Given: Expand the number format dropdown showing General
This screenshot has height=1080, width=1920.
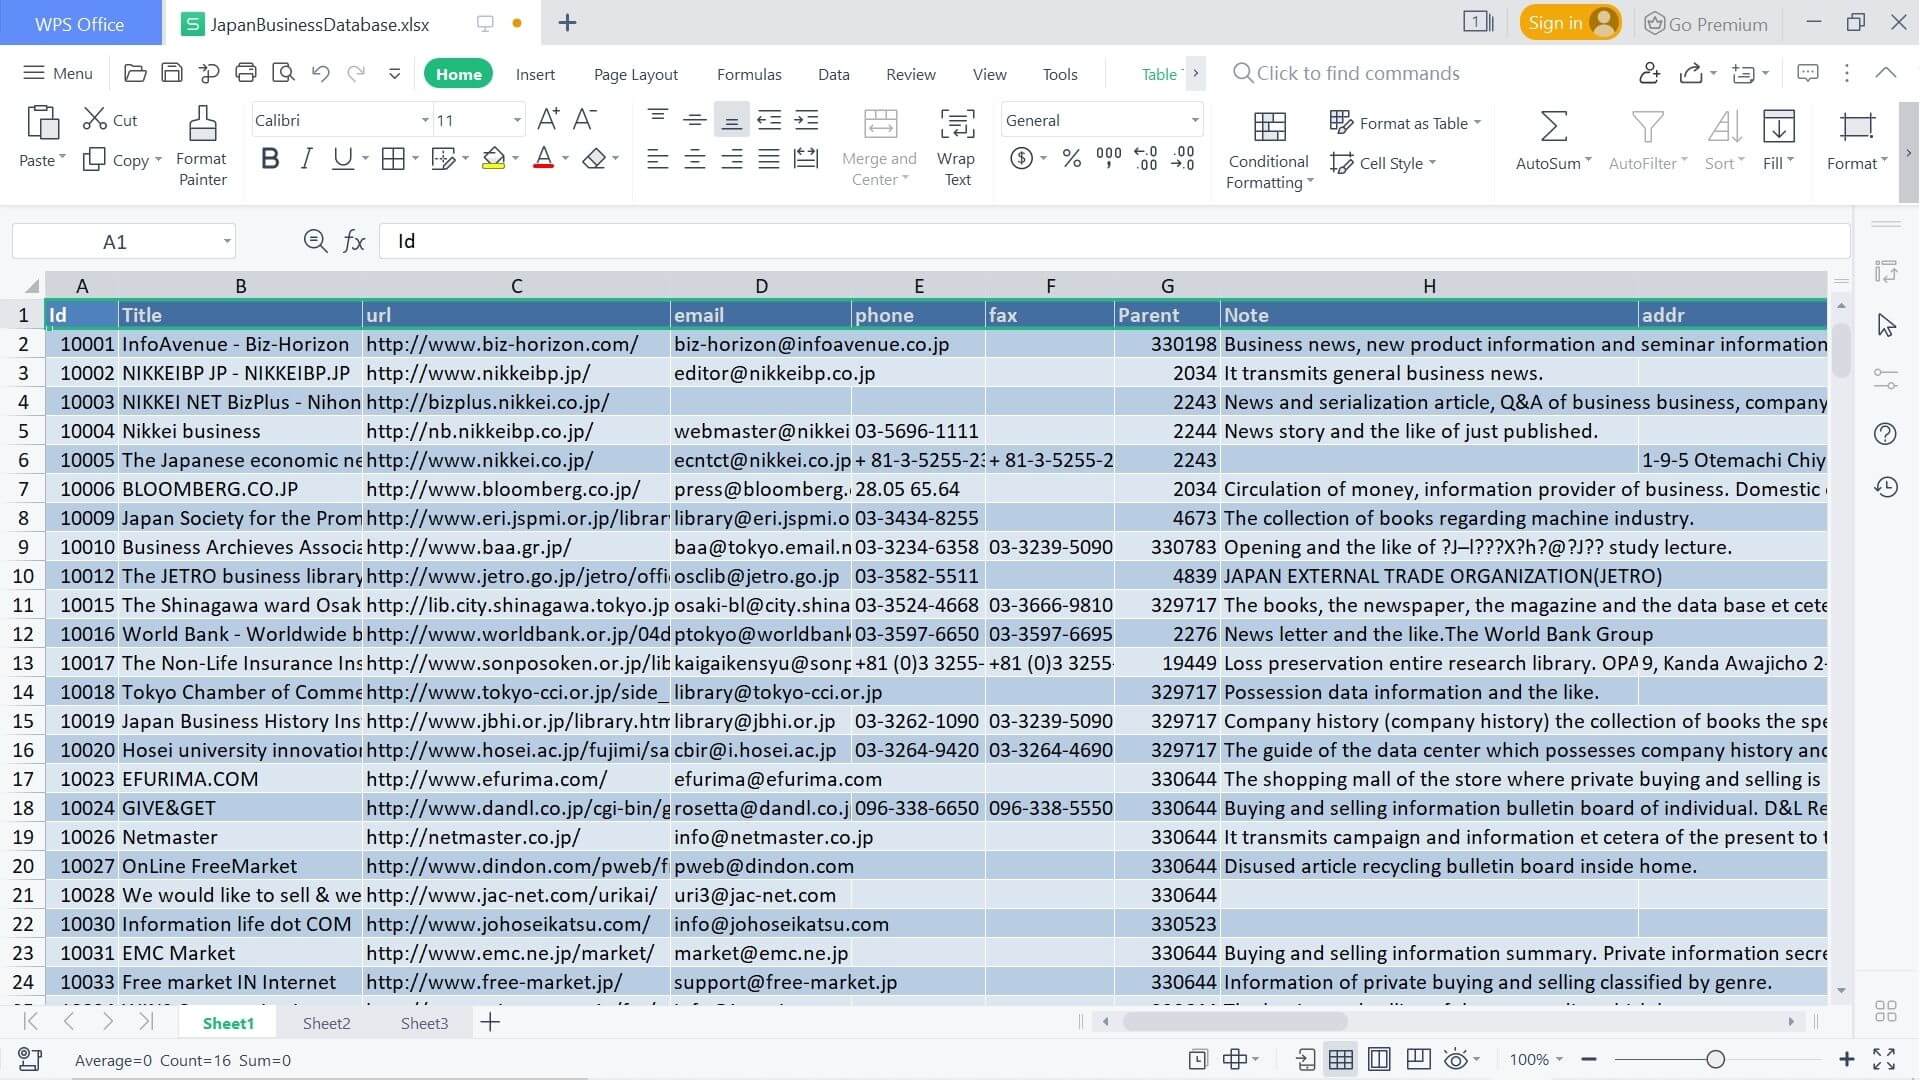Looking at the screenshot, I should [x=1193, y=119].
